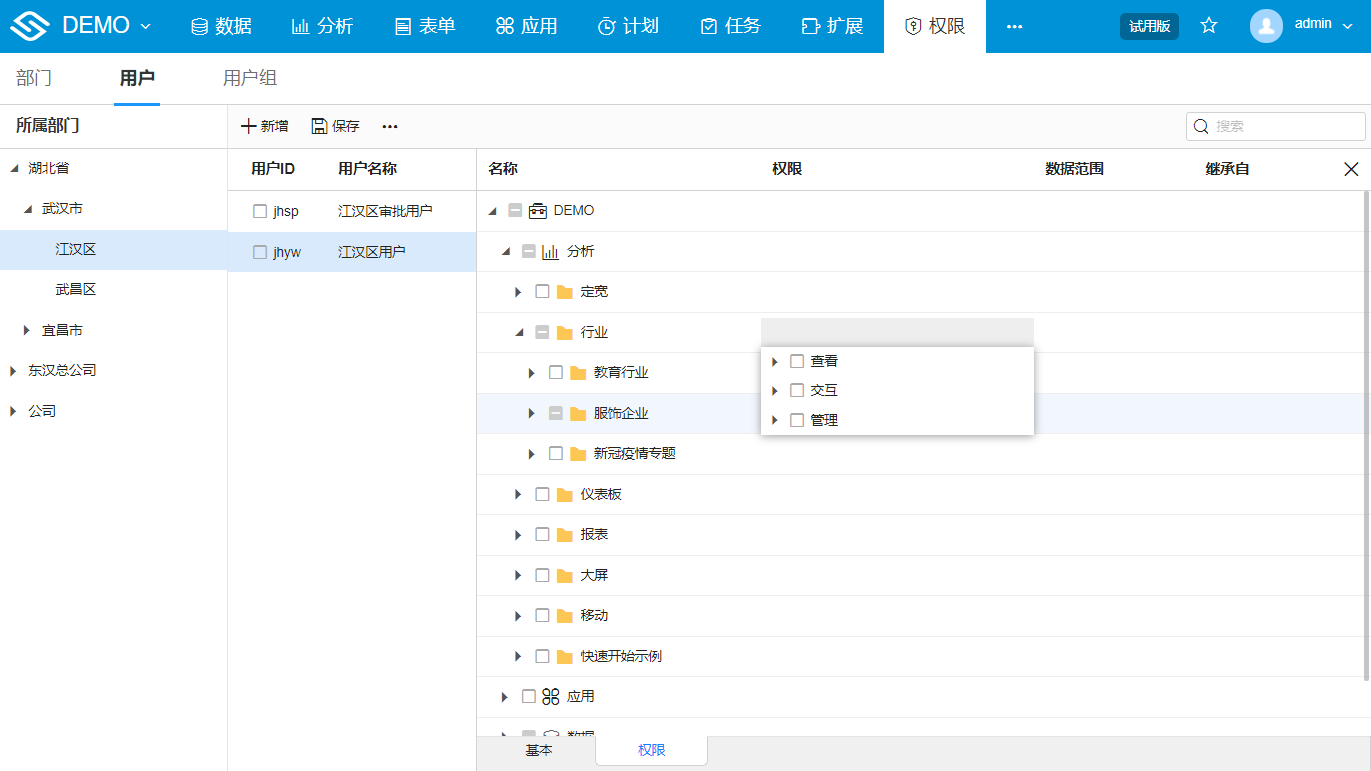Click the 分析 chart icon in tree
The image size is (1371, 771).
point(551,251)
